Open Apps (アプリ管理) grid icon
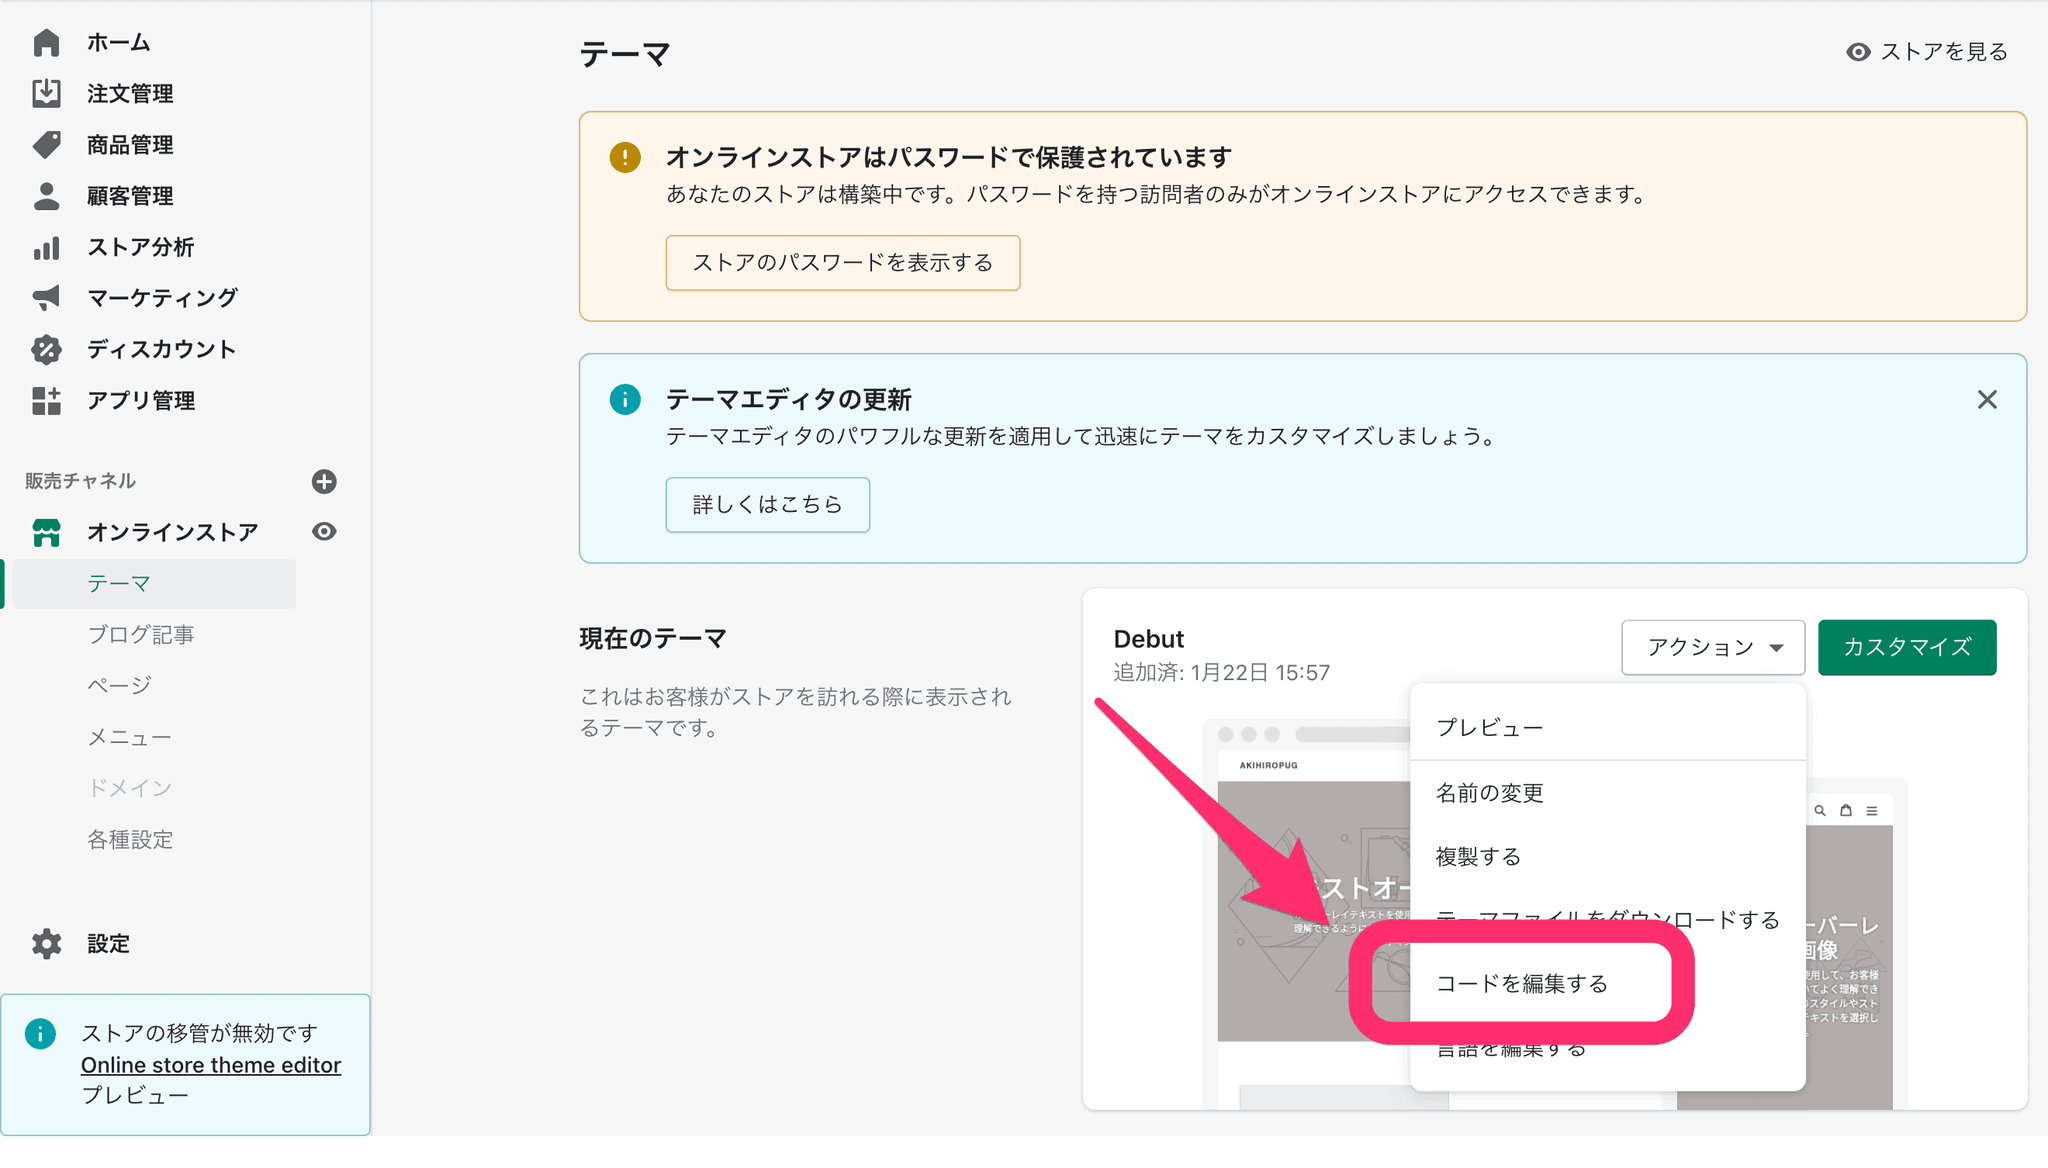 click(x=46, y=400)
